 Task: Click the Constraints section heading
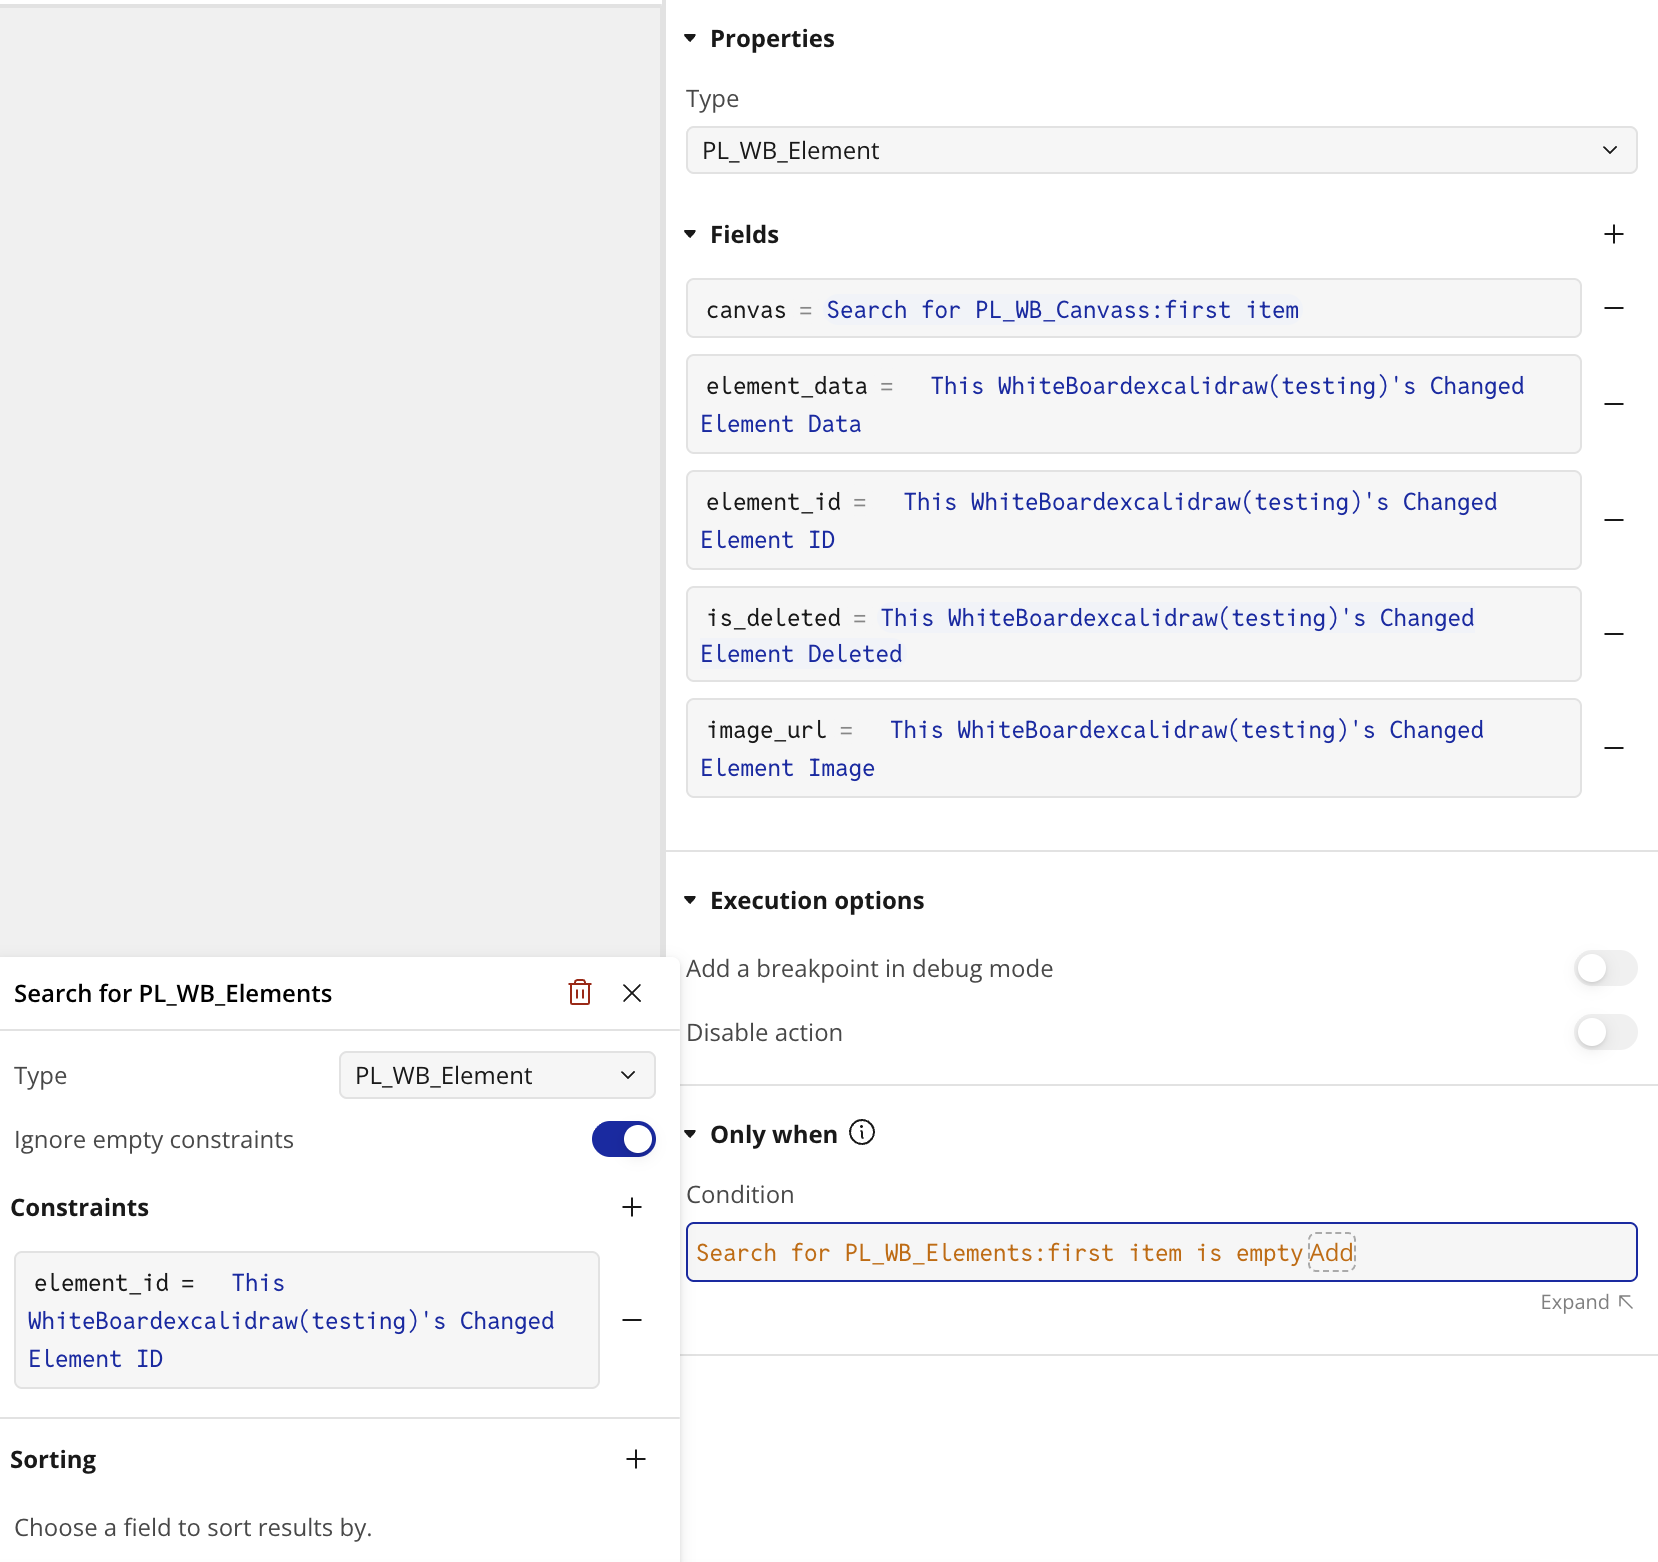click(x=79, y=1207)
